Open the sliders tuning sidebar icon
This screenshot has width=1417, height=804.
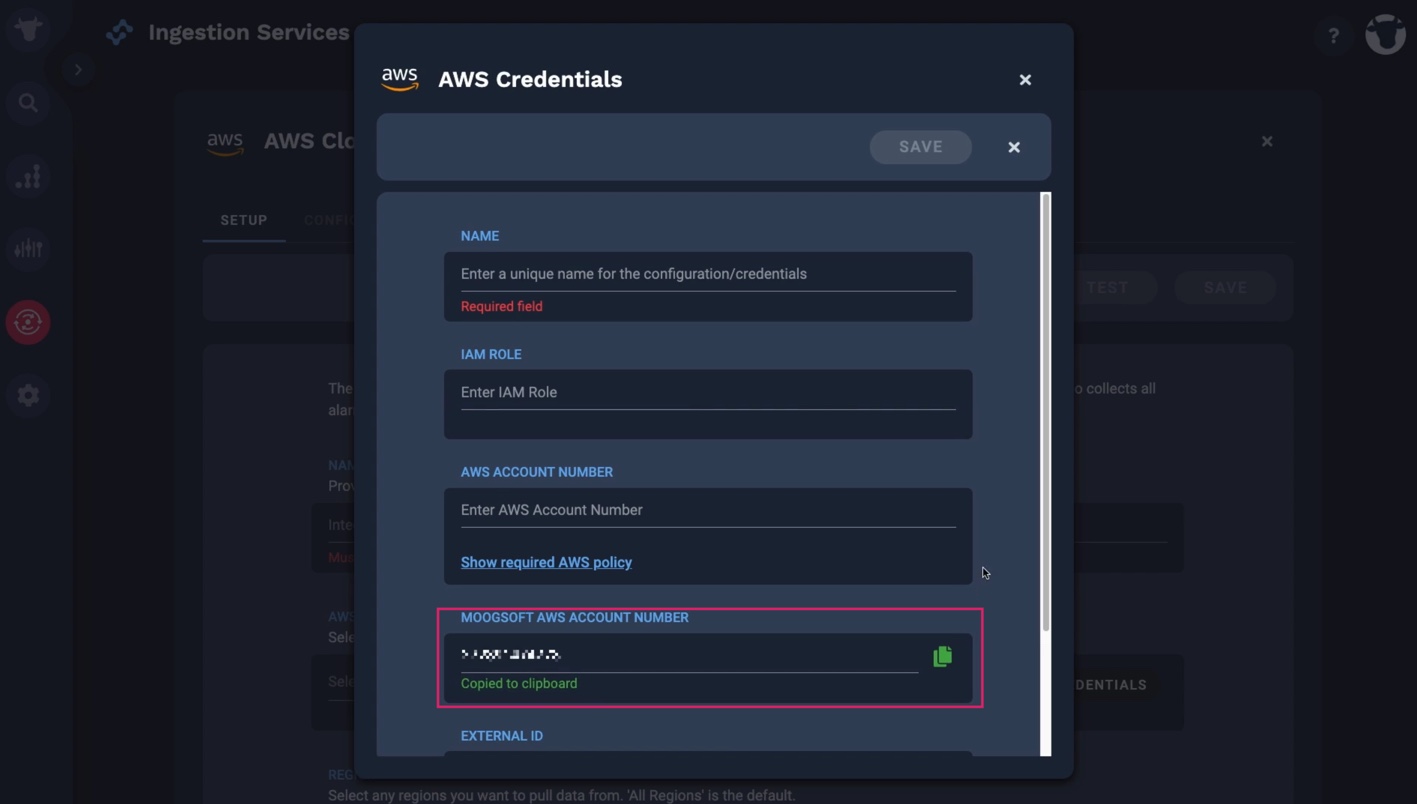pyautogui.click(x=28, y=248)
